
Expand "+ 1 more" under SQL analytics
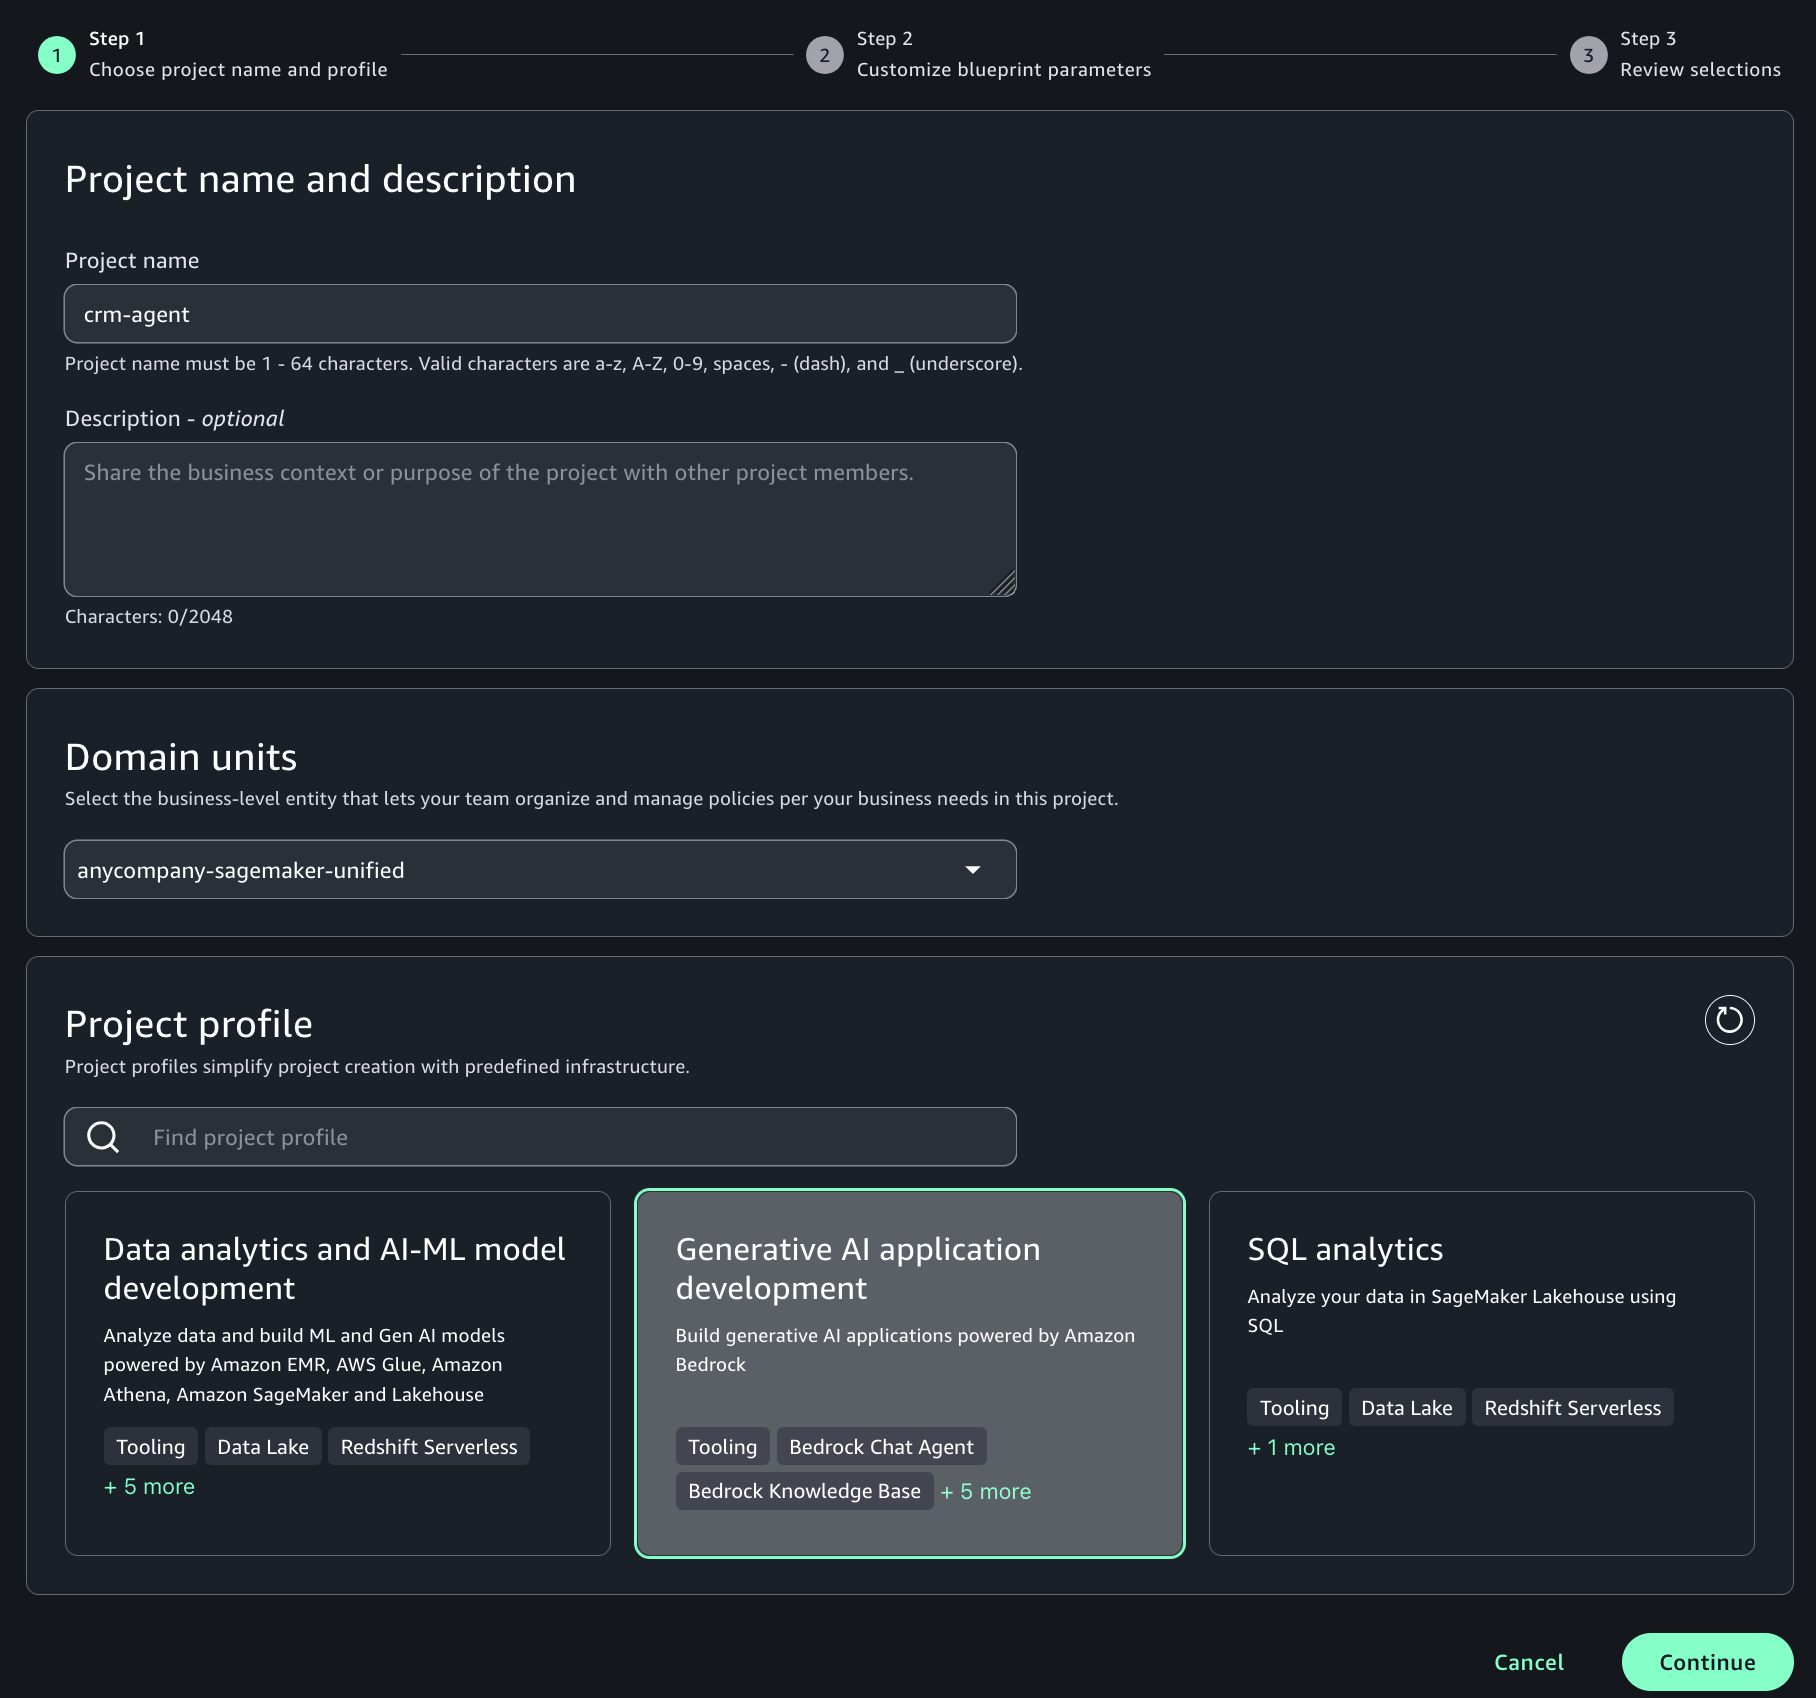pyautogui.click(x=1291, y=1448)
